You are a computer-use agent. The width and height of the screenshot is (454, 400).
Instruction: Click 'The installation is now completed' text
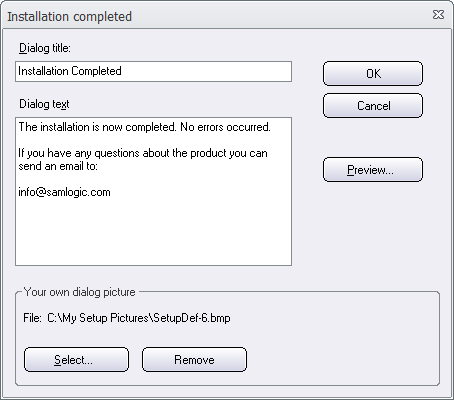[x=97, y=127]
